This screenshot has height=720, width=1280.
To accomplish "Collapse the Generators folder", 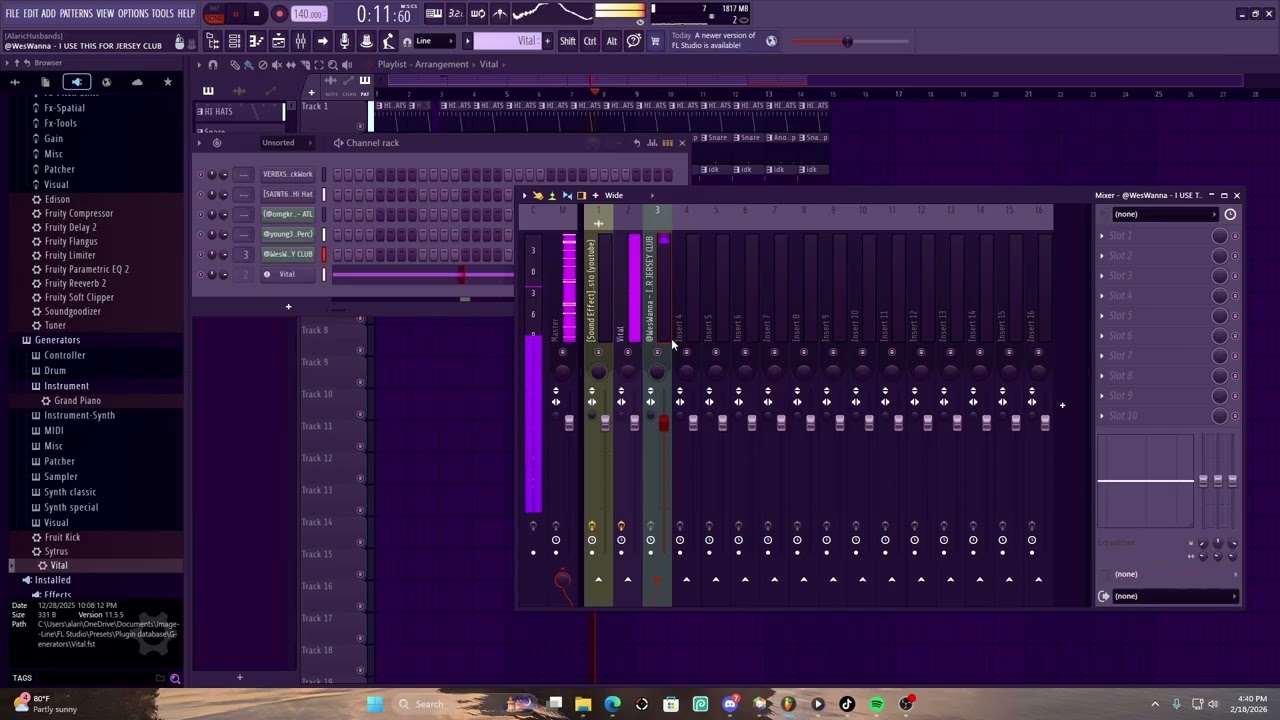I will [x=57, y=340].
